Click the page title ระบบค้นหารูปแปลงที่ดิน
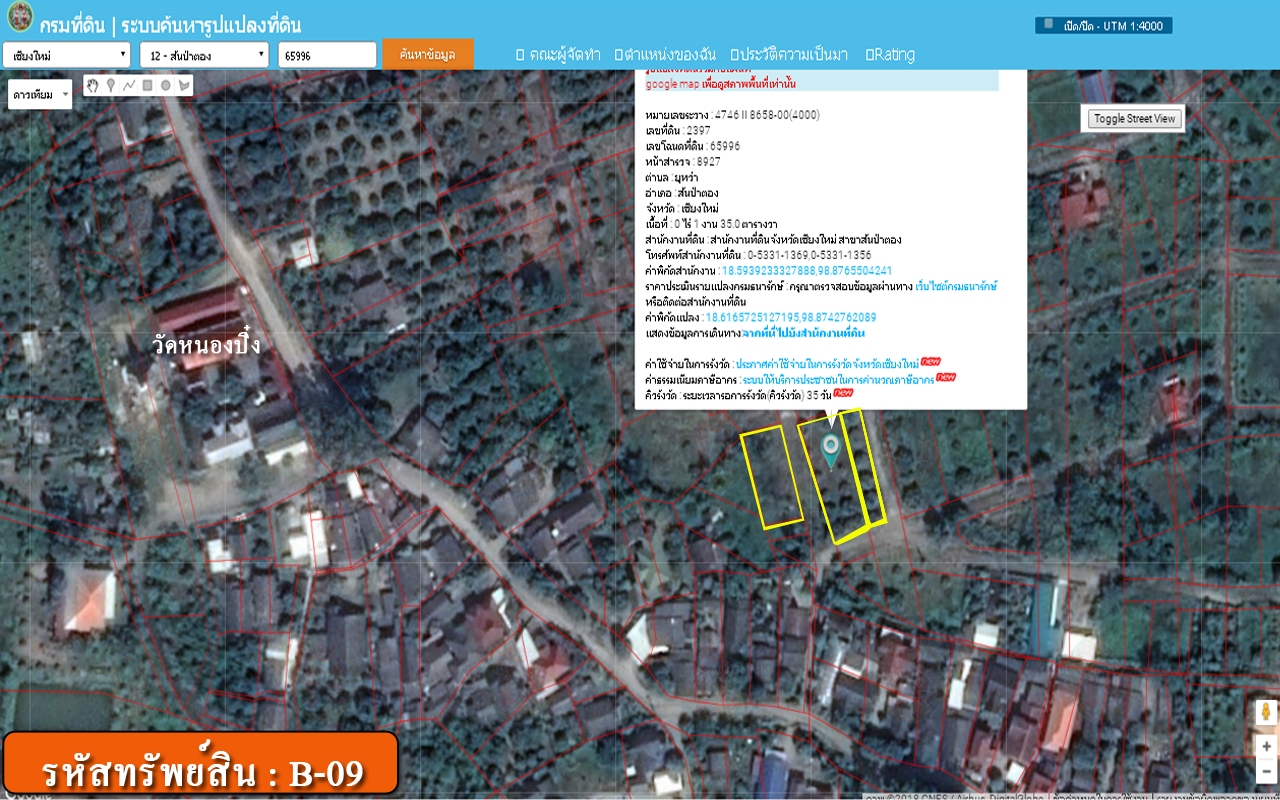This screenshot has height=800, width=1280. click(x=211, y=26)
